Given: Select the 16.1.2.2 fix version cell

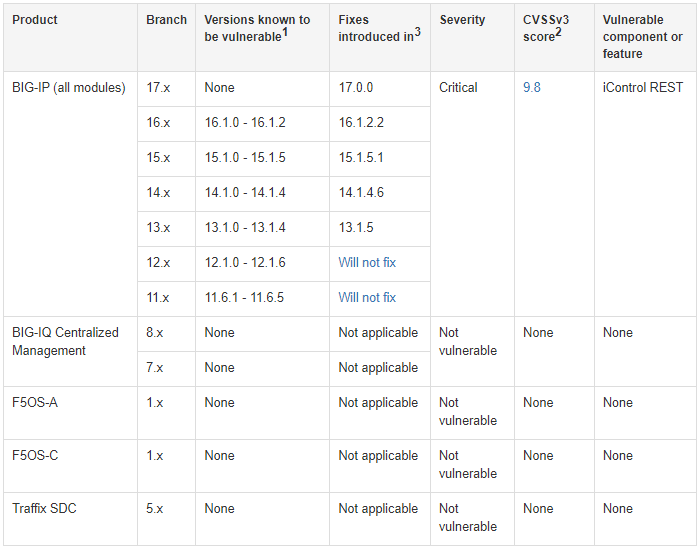Looking at the screenshot, I should pyautogui.click(x=361, y=123).
